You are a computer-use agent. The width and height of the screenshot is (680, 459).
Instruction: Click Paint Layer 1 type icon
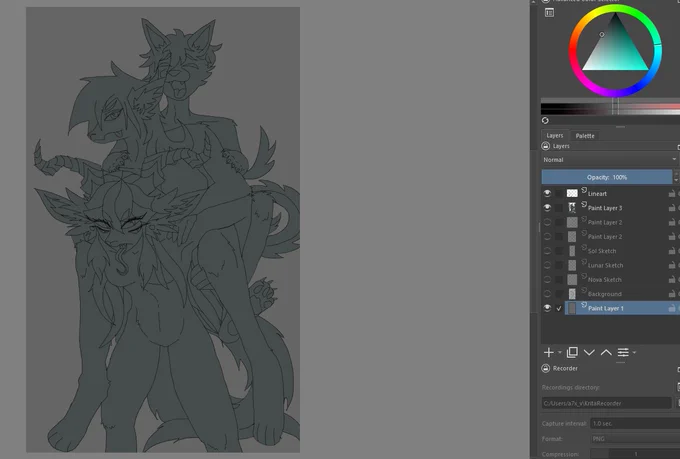pos(584,305)
